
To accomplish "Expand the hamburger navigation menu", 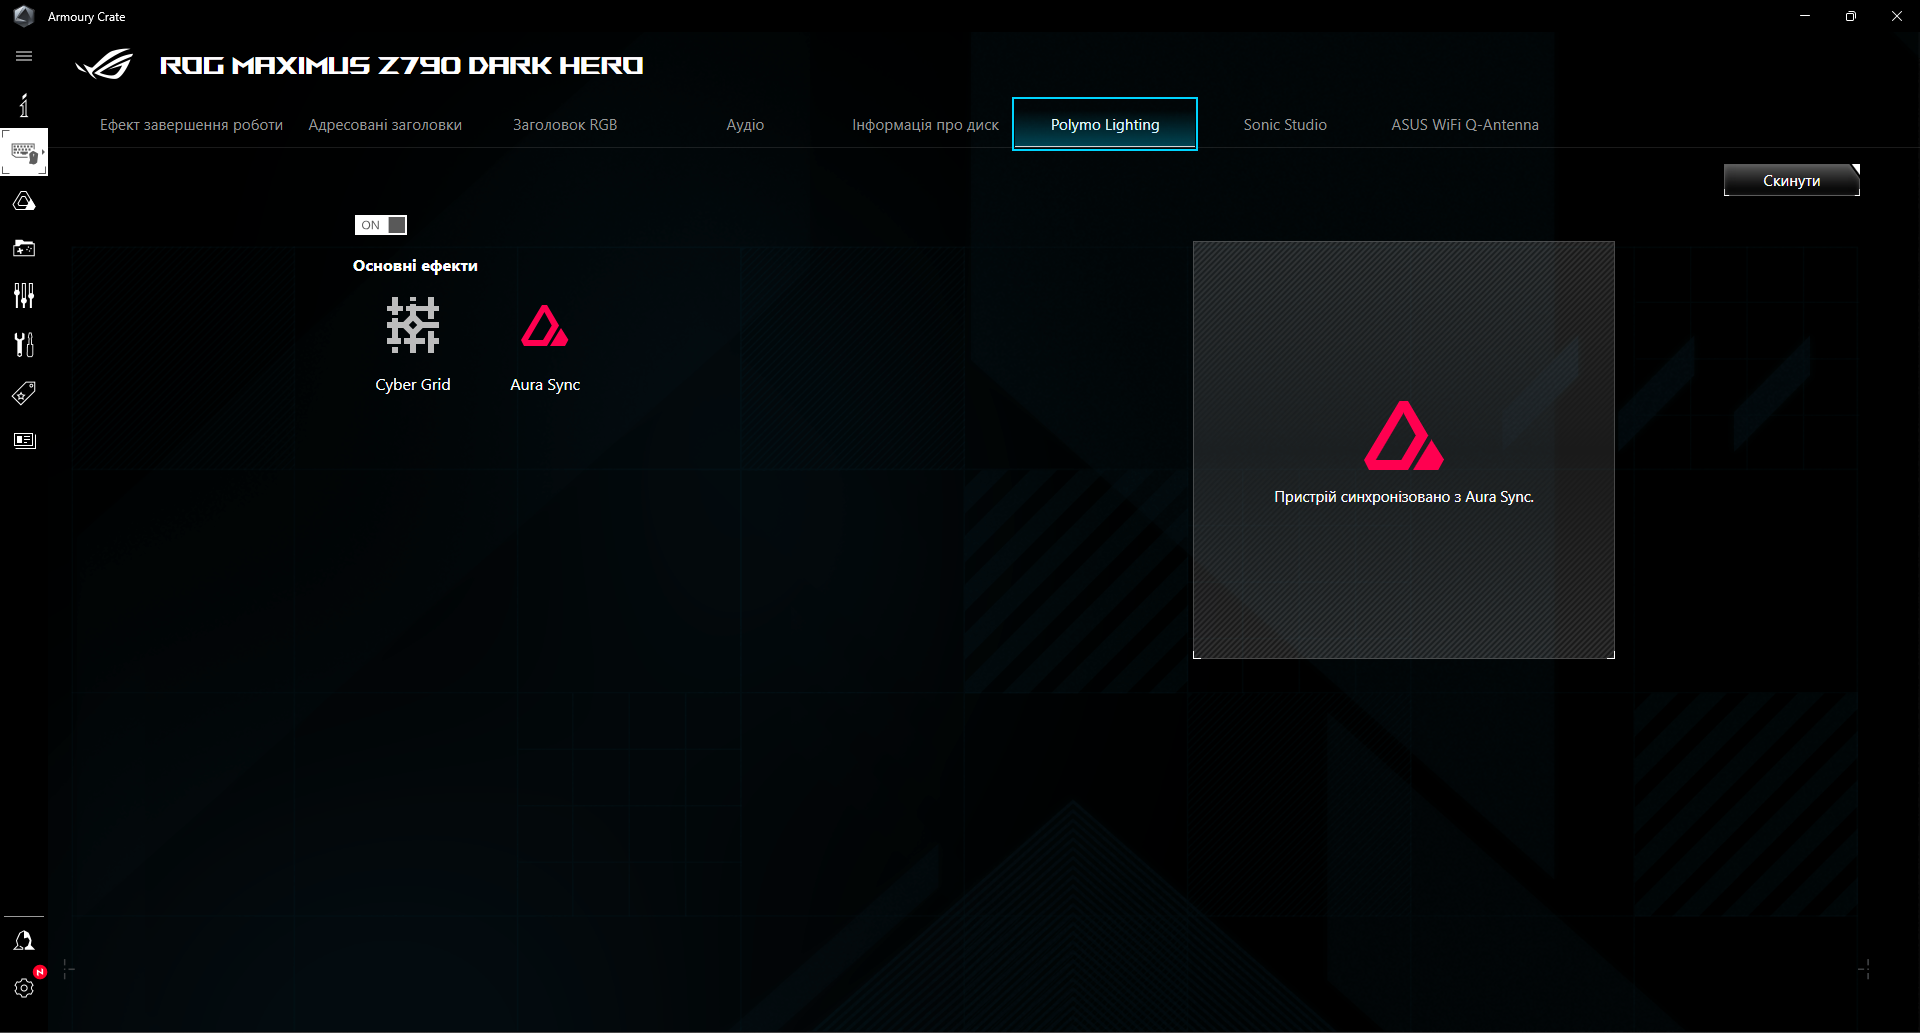I will tap(24, 56).
